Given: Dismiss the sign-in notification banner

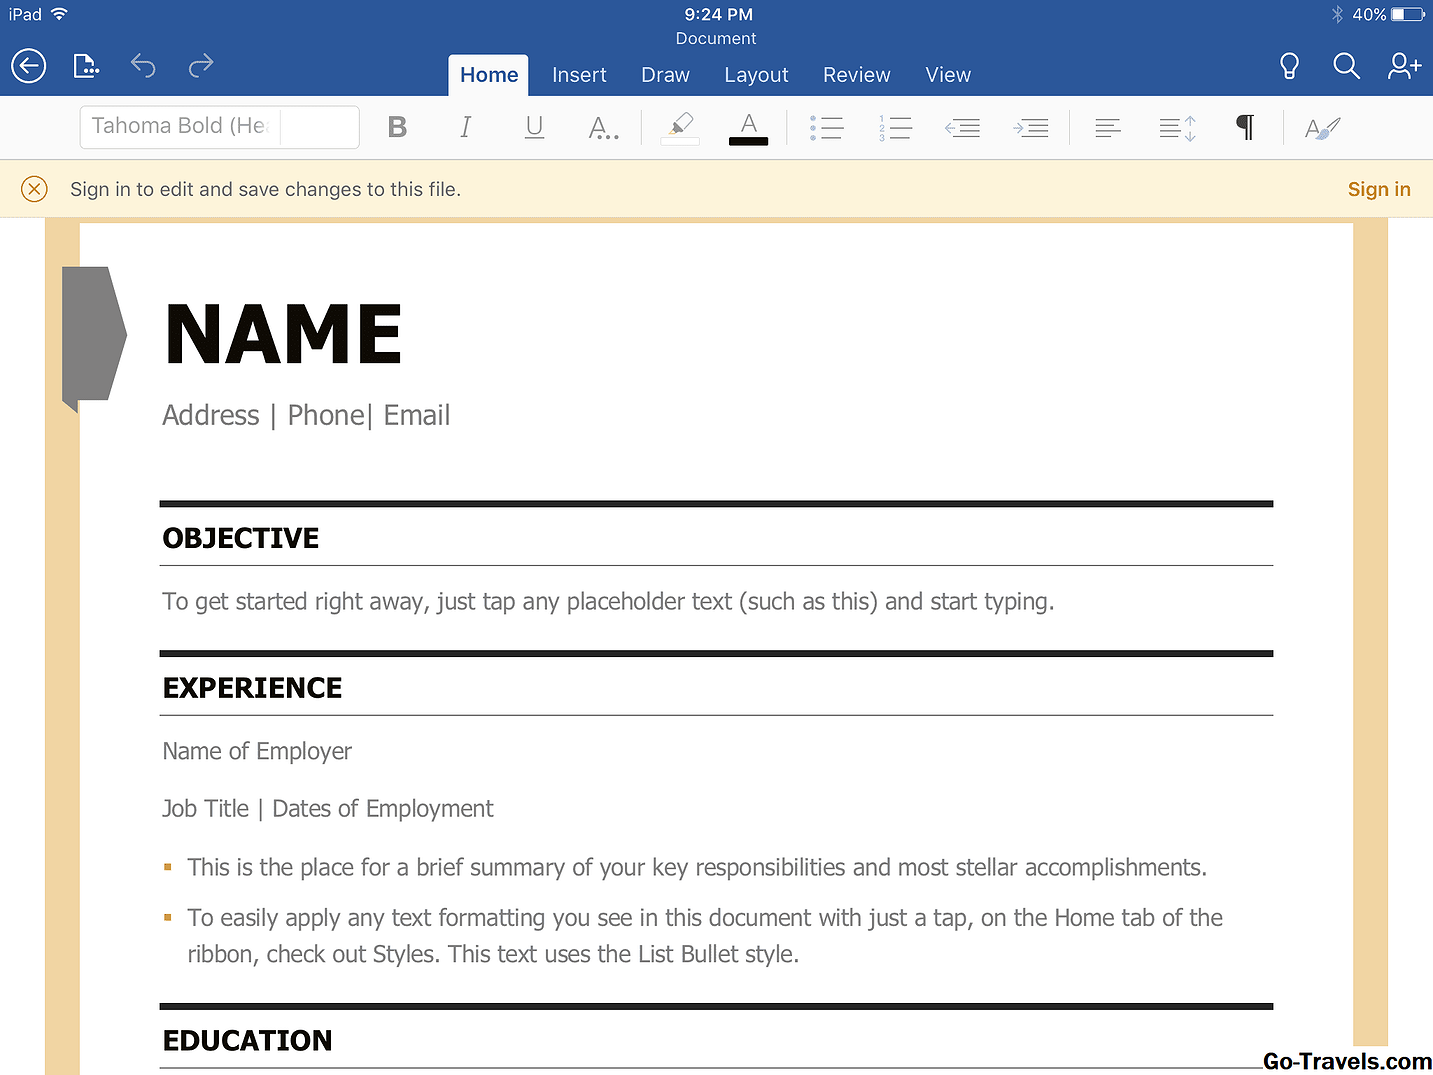Looking at the screenshot, I should [x=34, y=189].
